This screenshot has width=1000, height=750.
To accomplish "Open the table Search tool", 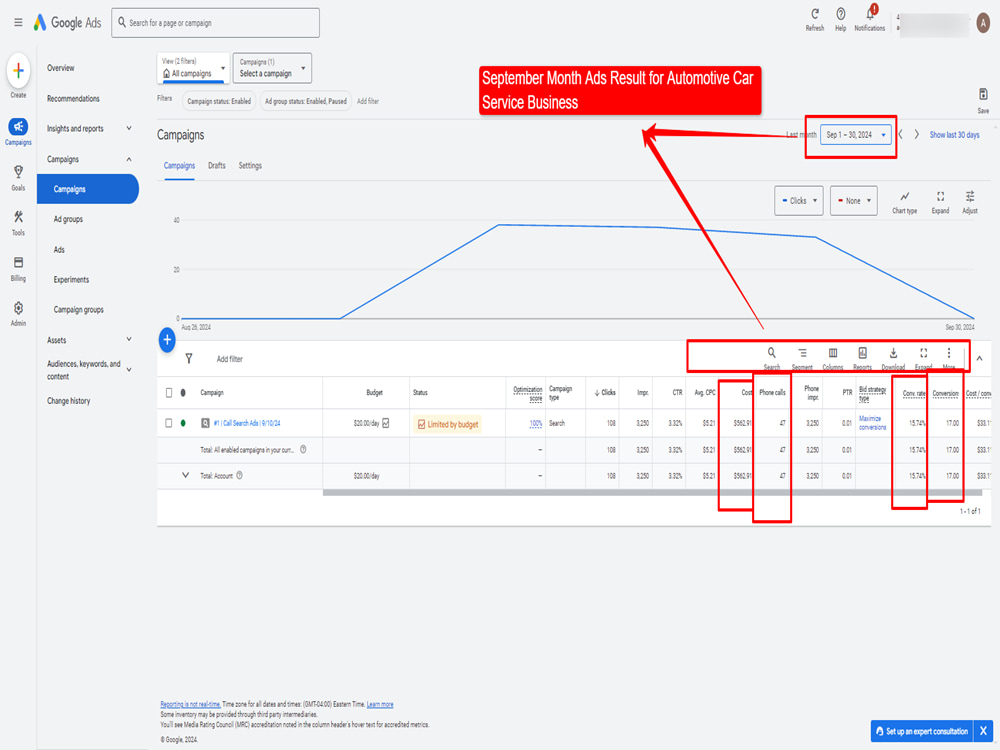I will 772,358.
